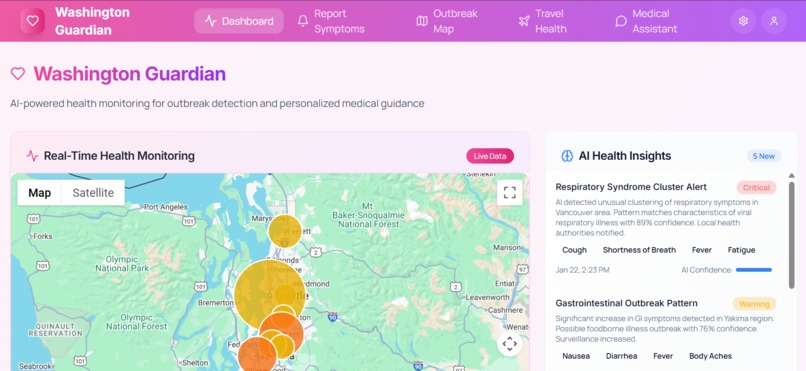806x371 pixels.
Task: Click the Body Aches symptom tag
Action: tap(710, 356)
